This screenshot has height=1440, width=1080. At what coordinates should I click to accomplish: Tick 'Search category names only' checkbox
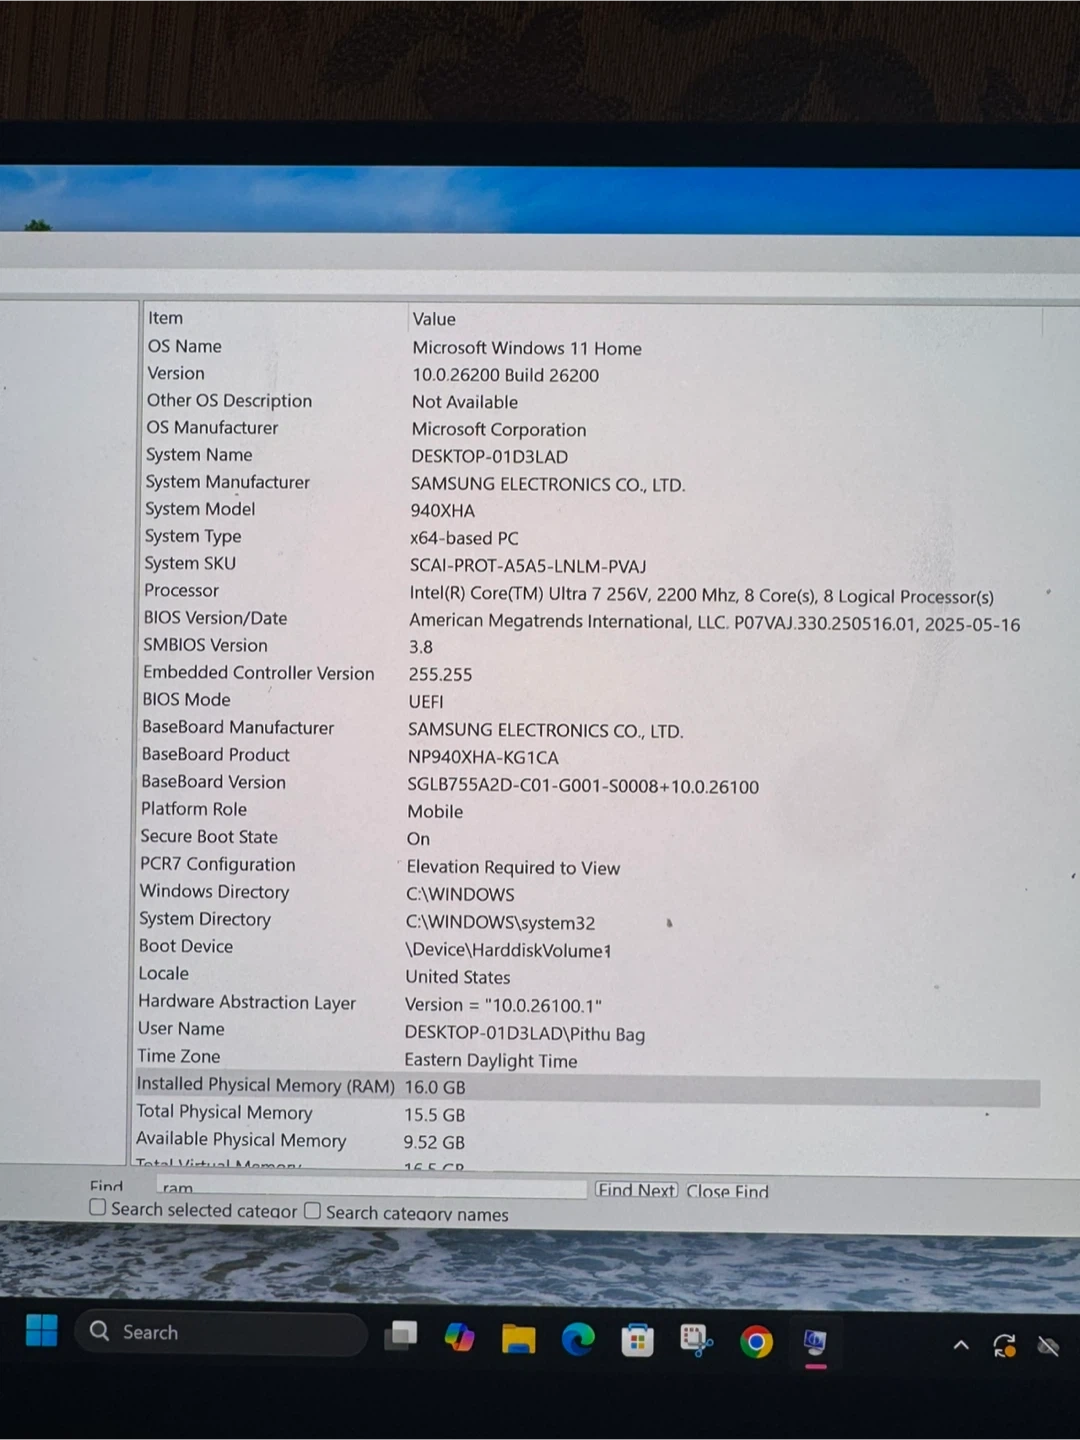pos(313,1211)
